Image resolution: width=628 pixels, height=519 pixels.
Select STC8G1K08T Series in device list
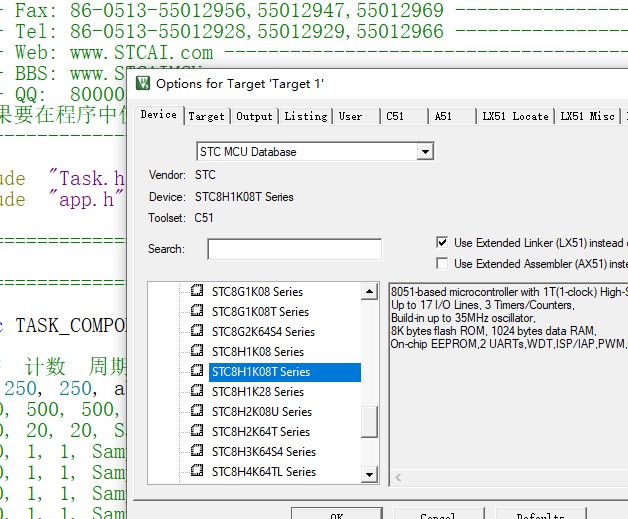pos(260,312)
